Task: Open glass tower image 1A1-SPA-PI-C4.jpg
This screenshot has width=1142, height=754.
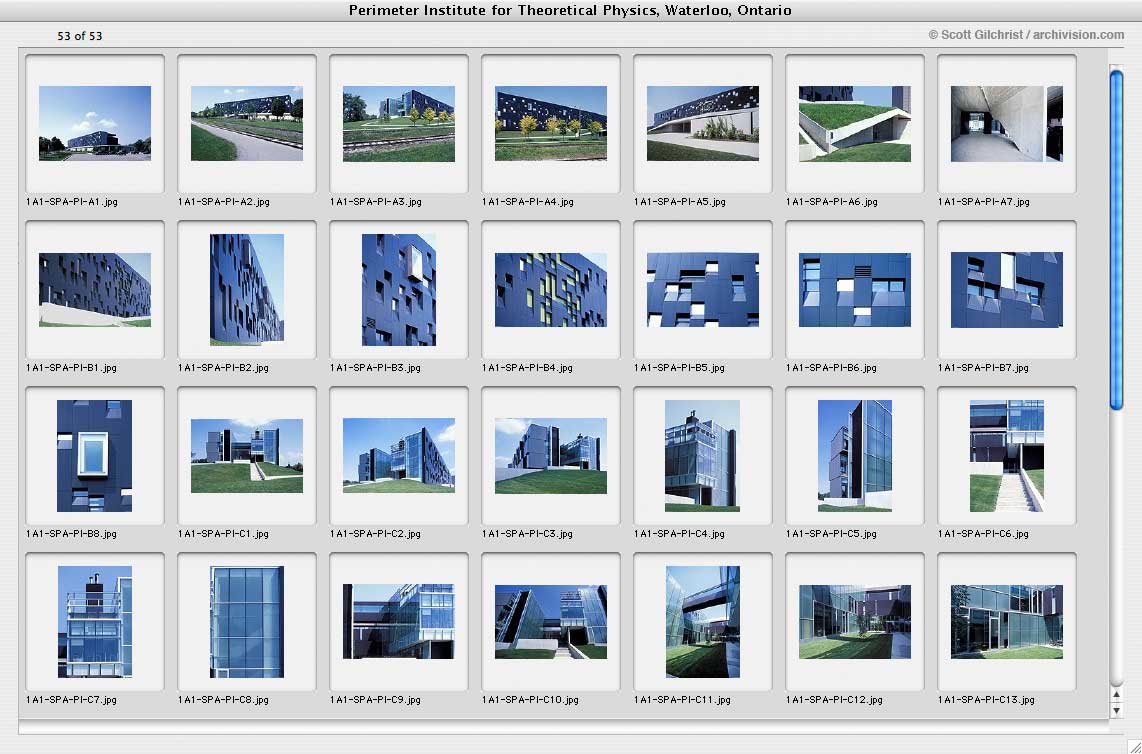Action: coord(703,455)
